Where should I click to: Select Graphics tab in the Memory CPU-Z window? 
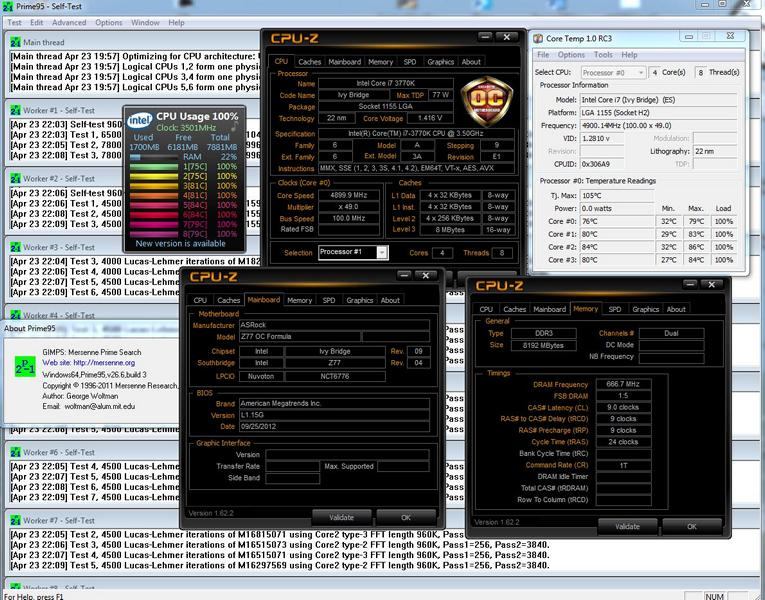pos(645,309)
